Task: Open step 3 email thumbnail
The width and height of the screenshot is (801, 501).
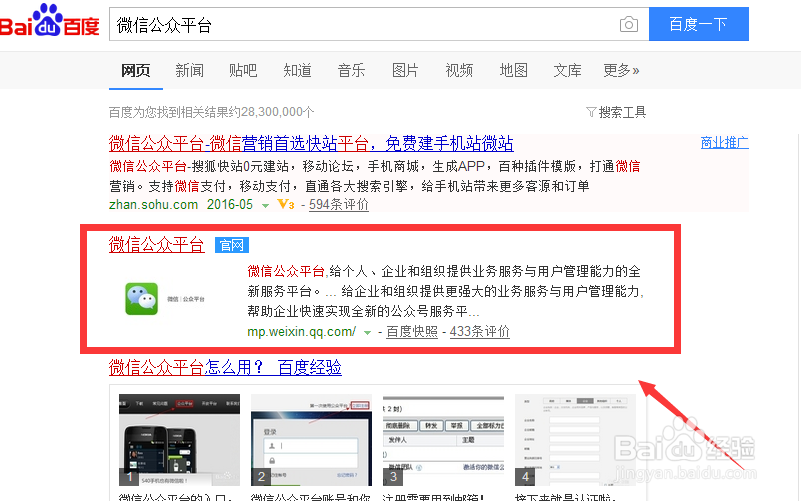Action: (443, 440)
